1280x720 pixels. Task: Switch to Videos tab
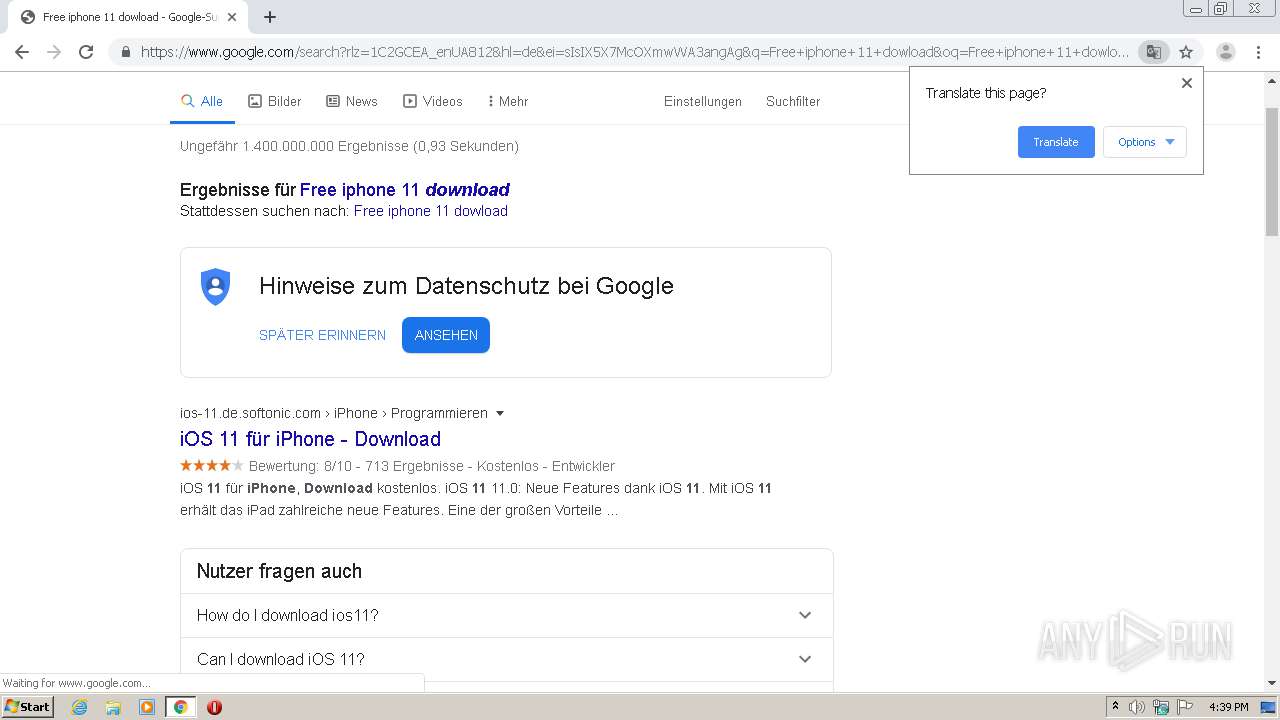[433, 101]
